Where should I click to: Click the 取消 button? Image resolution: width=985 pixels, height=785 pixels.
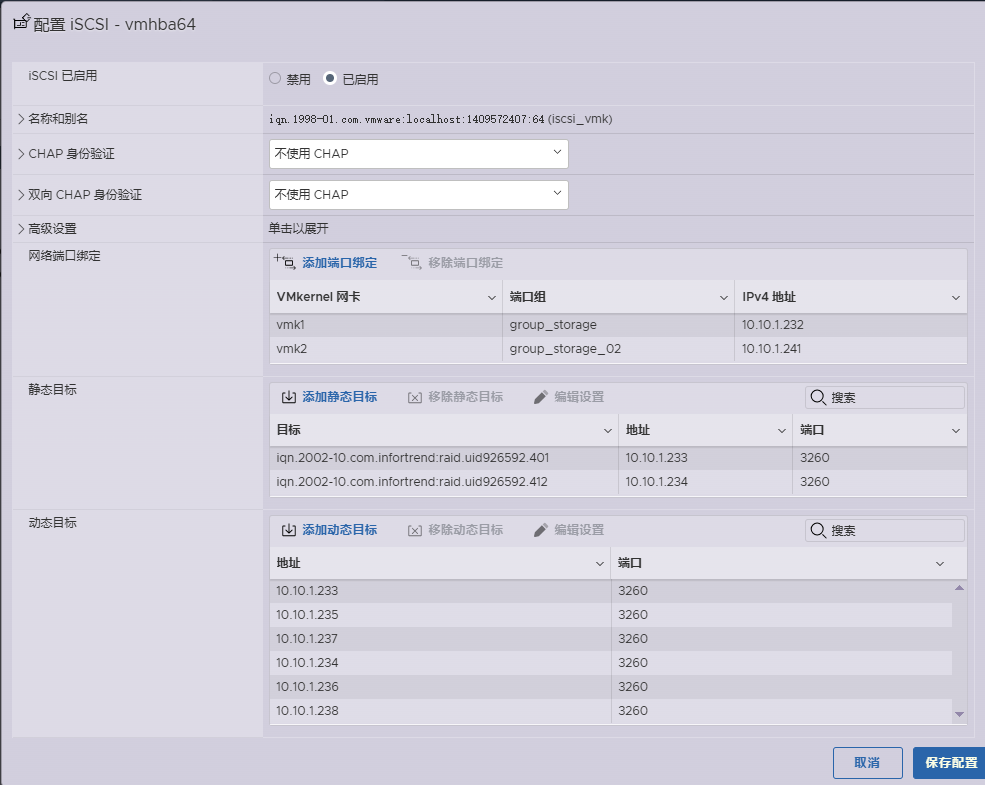point(866,762)
